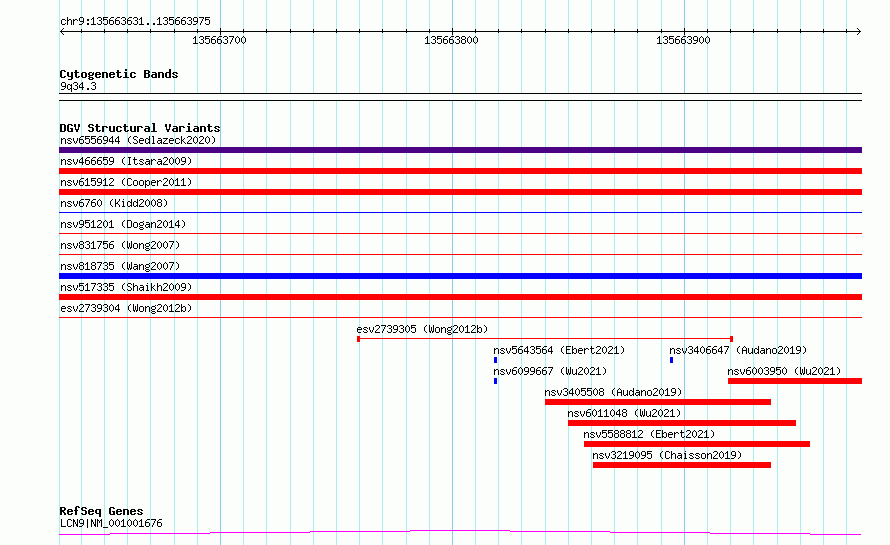Open nsv5643564 (Ebert2021) label
Image resolution: width=890 pixels, height=545 pixels.
coord(559,350)
